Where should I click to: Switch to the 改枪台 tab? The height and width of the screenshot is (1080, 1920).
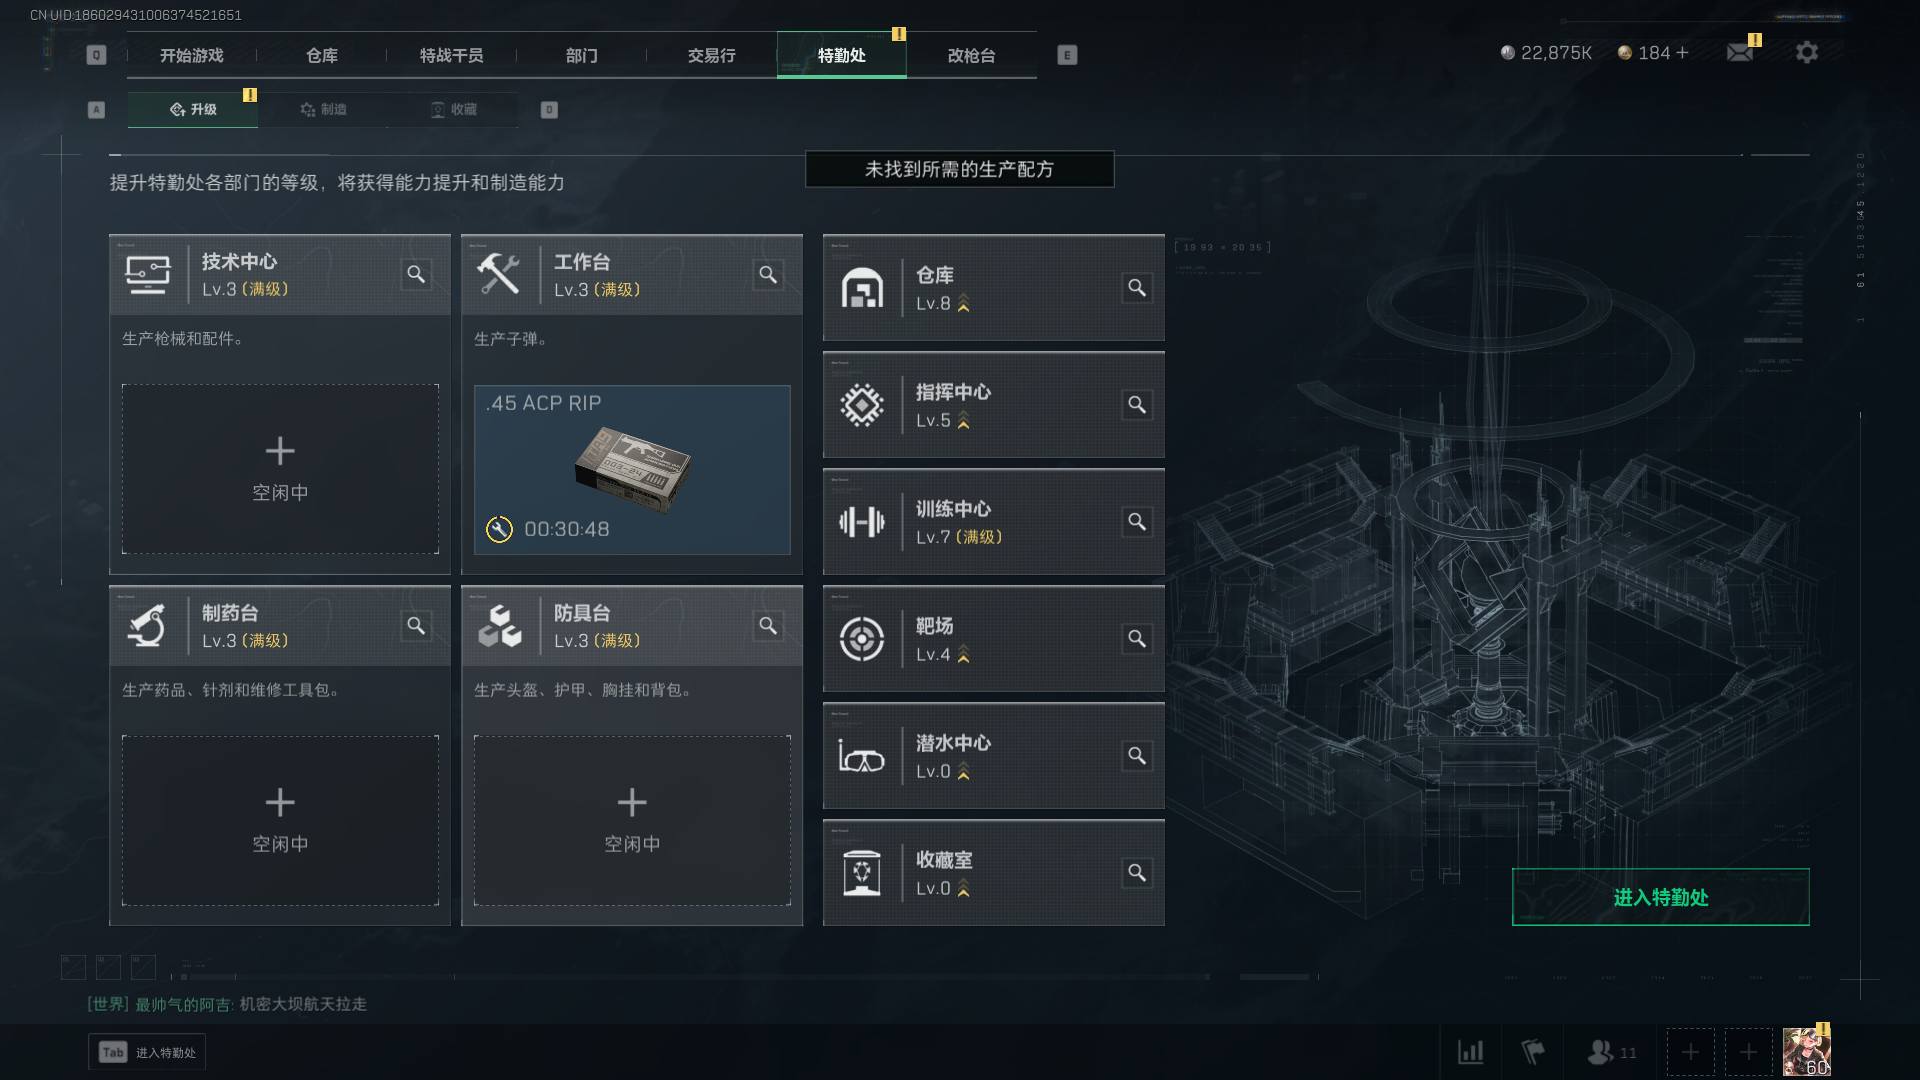click(x=971, y=55)
